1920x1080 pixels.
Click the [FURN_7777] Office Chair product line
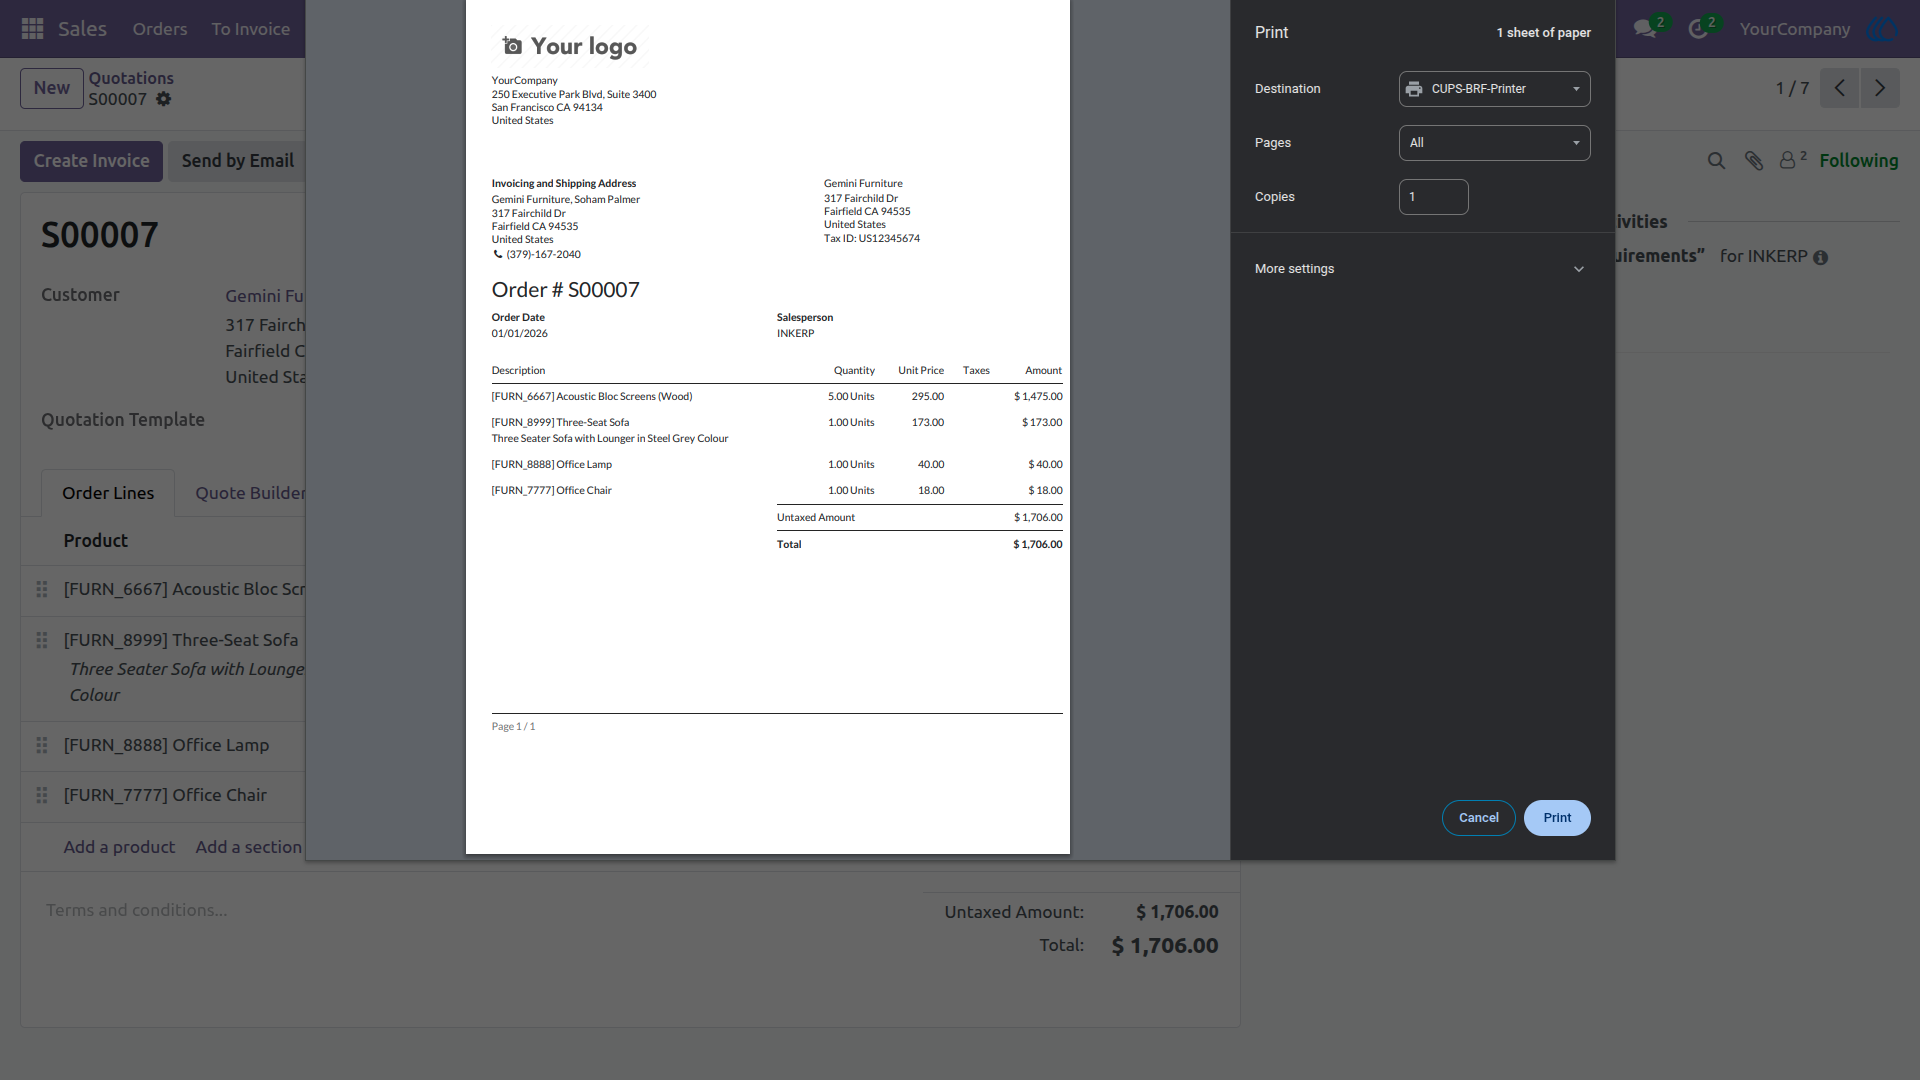pos(165,795)
